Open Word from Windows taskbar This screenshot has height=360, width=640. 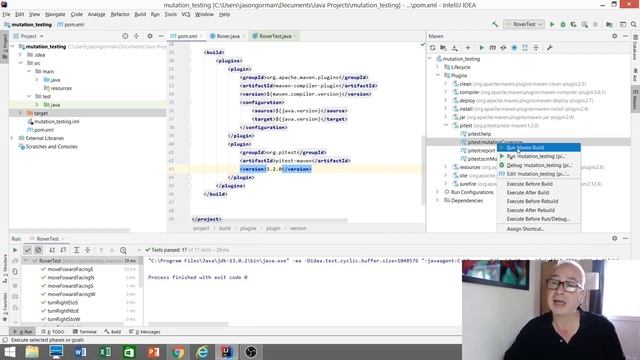click(80, 352)
